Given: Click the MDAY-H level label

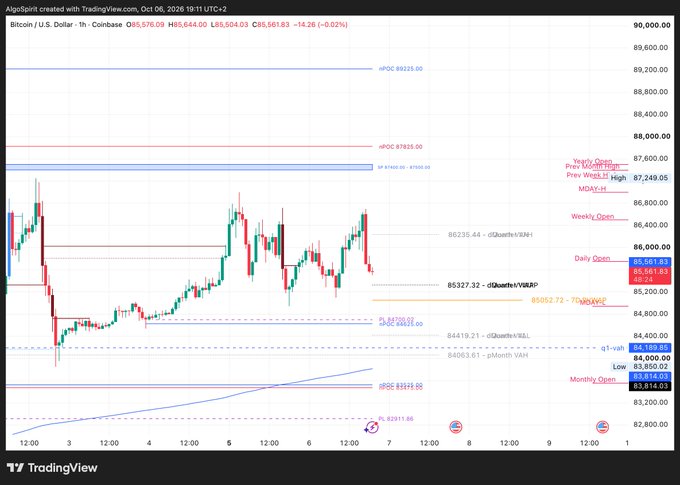Looking at the screenshot, I should (592, 189).
